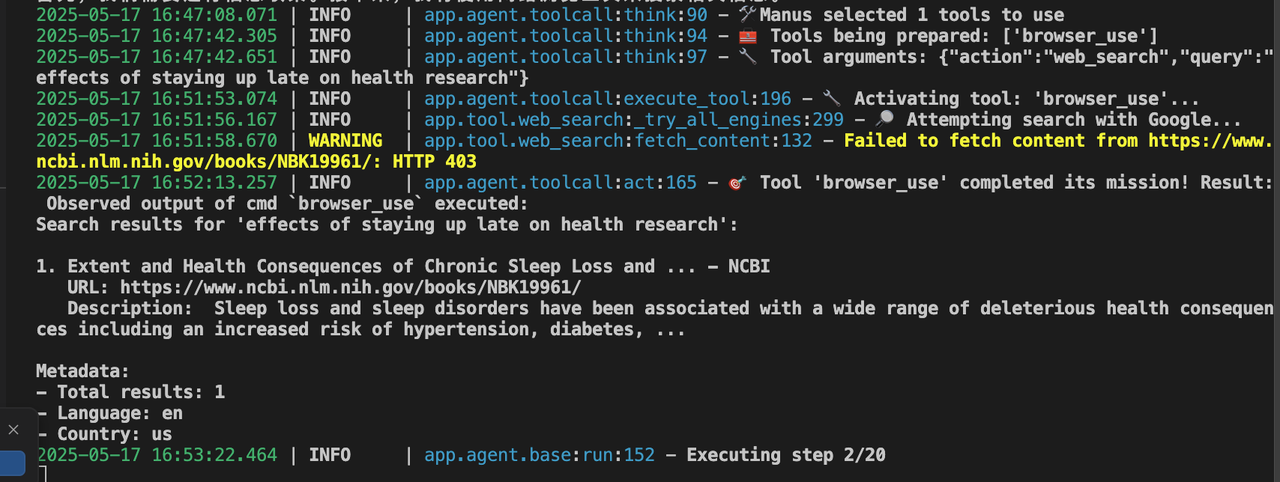This screenshot has height=482, width=1280.
Task: Click the dartboard emoji before "Tool 'browser_use' completed"
Action: 737,183
